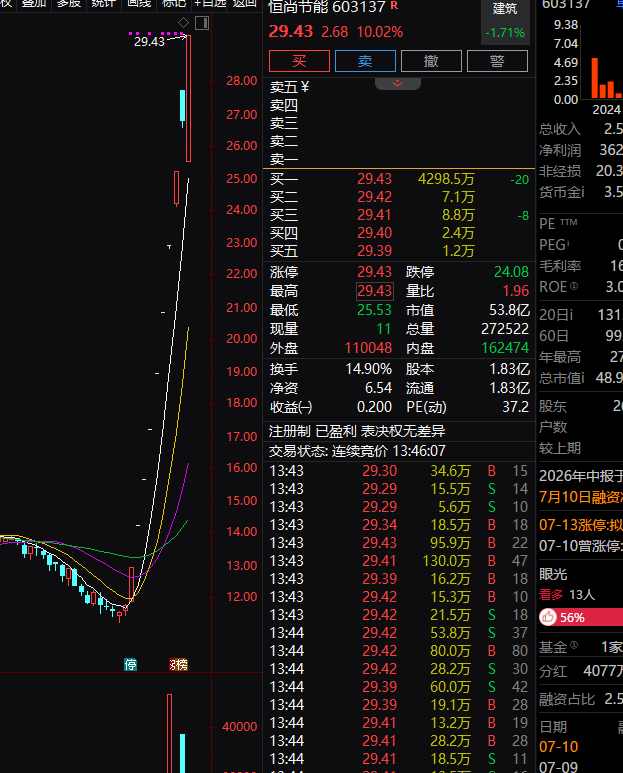The width and height of the screenshot is (623, 773).
Task: Click the trade row with 80.0万 volume
Action: [x=399, y=651]
